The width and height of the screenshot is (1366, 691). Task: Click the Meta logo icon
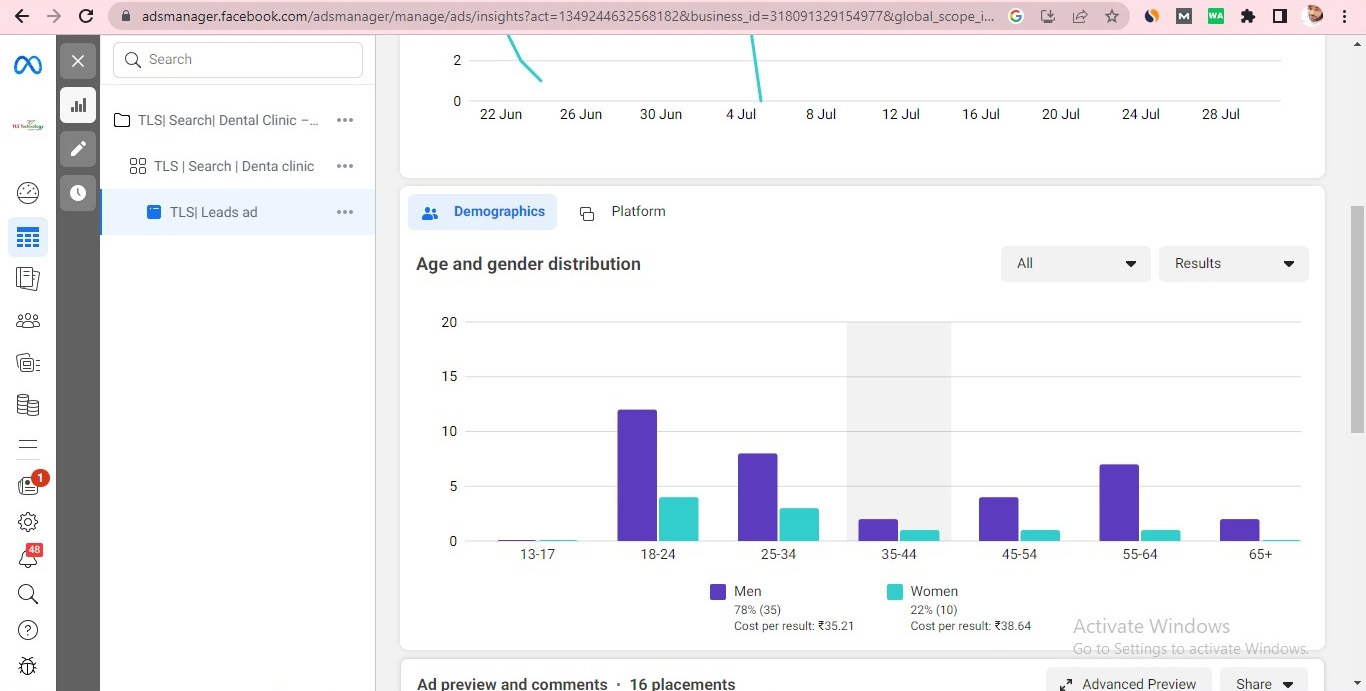28,65
